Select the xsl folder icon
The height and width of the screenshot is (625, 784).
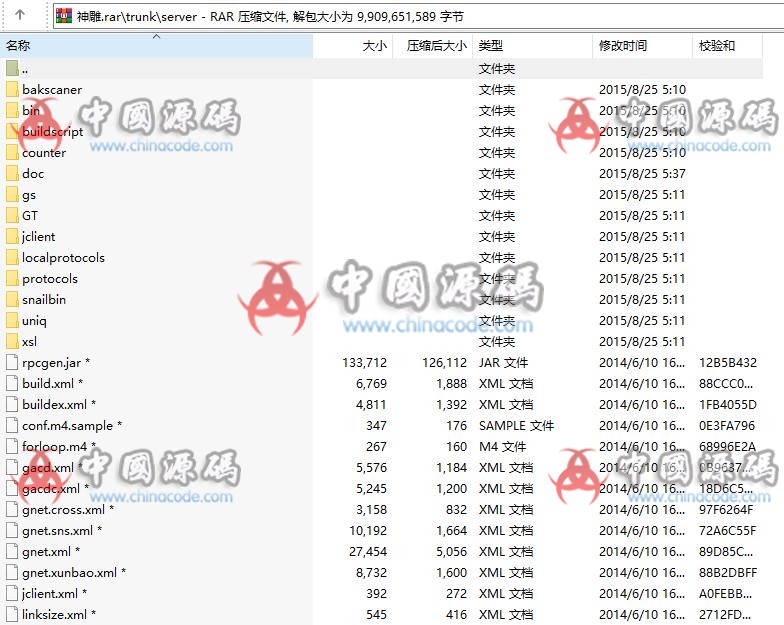click(x=12, y=342)
